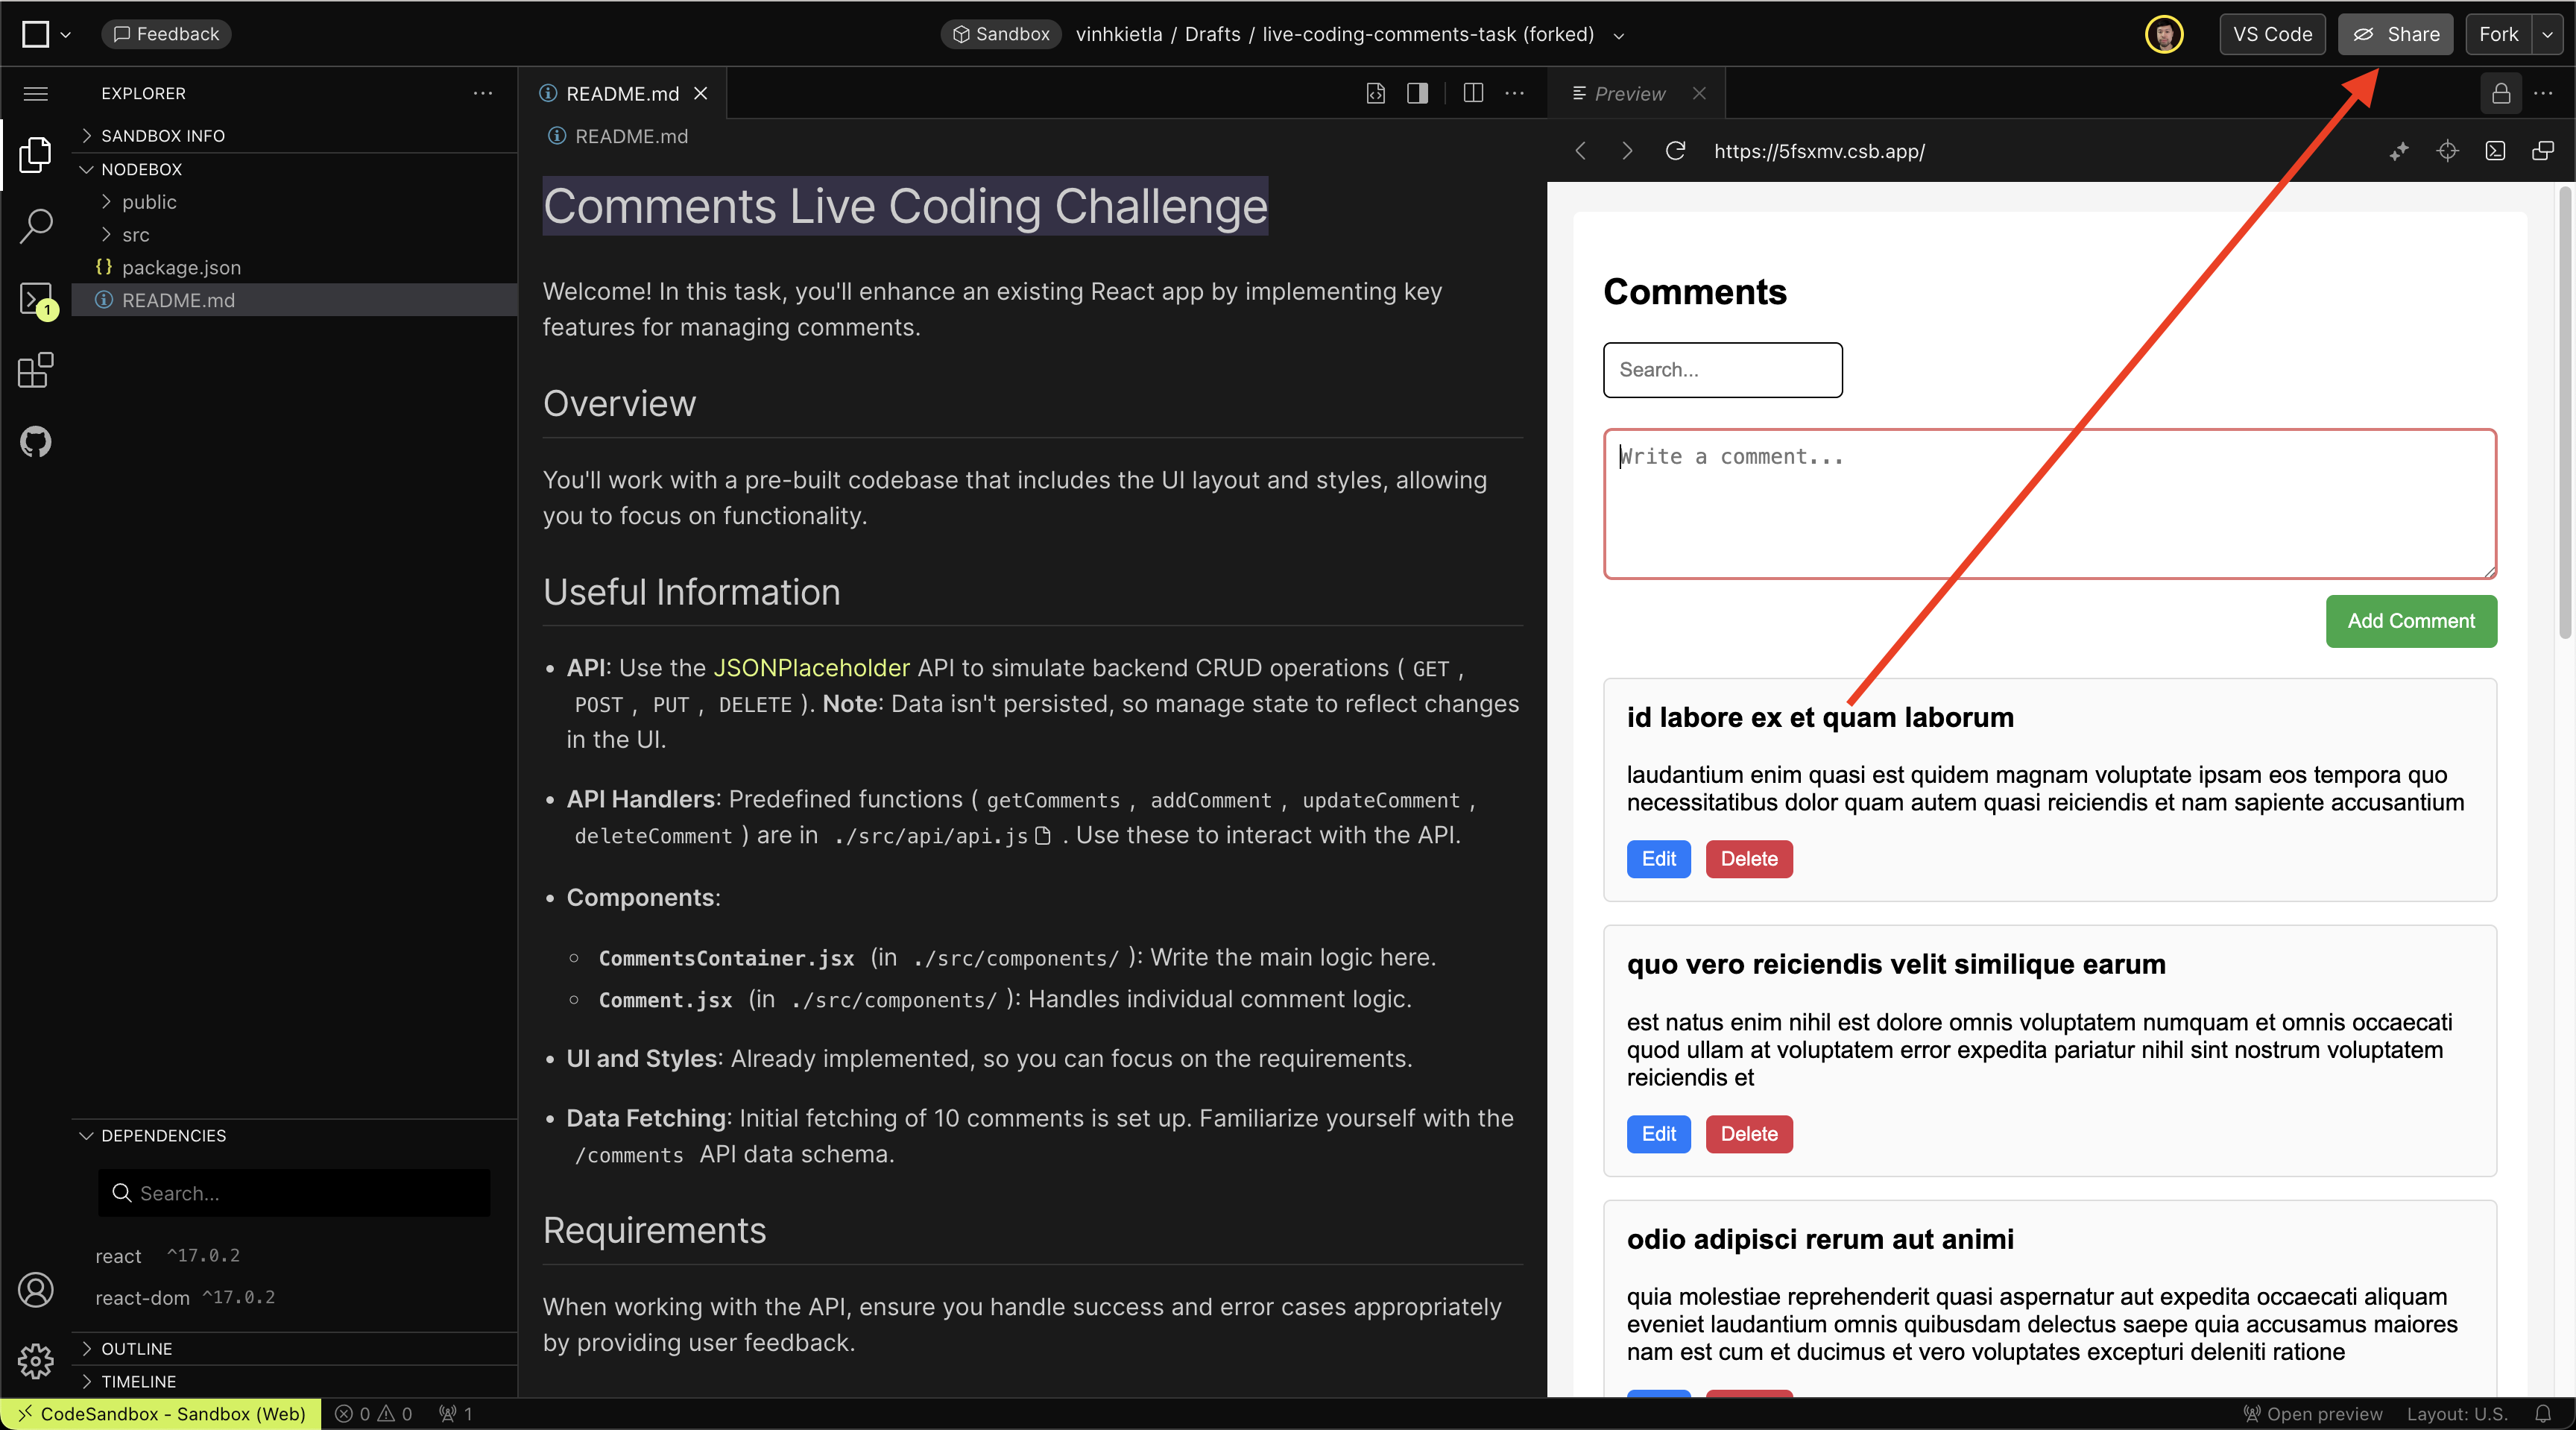
Task: Refresh the preview browser
Action: click(1675, 151)
